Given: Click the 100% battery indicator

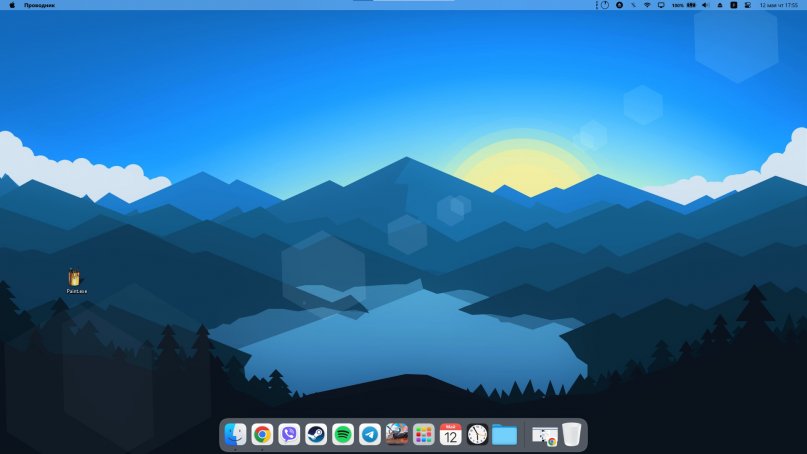Looking at the screenshot, I should point(683,5).
